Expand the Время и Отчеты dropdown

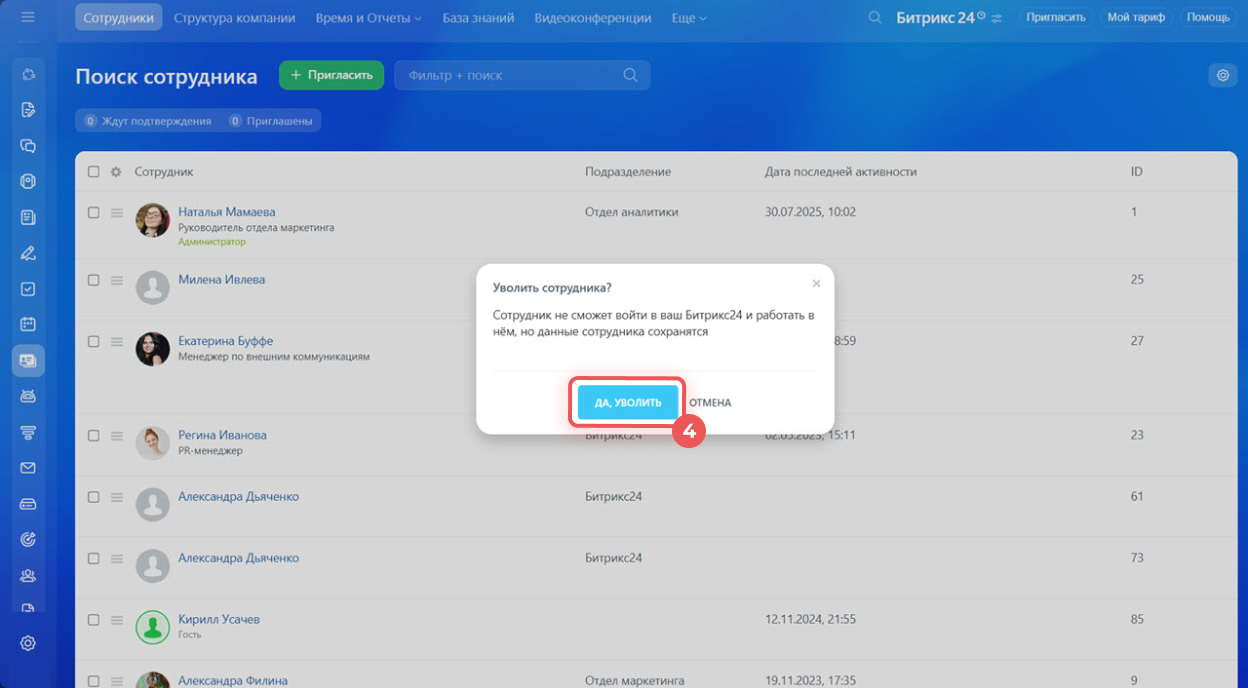point(368,18)
